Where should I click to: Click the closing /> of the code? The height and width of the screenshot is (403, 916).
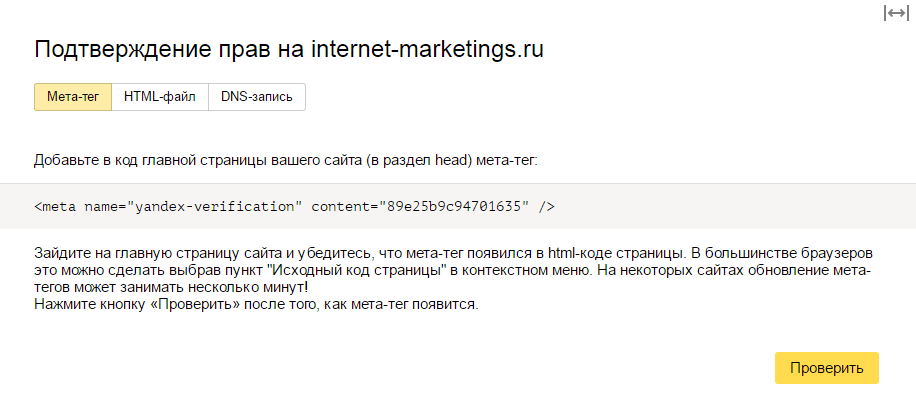coord(546,207)
